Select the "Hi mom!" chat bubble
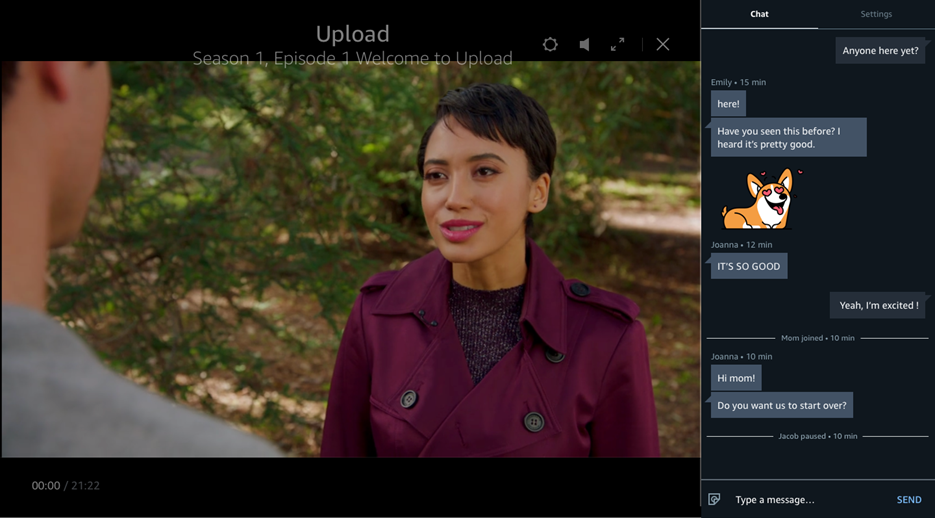The width and height of the screenshot is (935, 518). click(x=735, y=378)
